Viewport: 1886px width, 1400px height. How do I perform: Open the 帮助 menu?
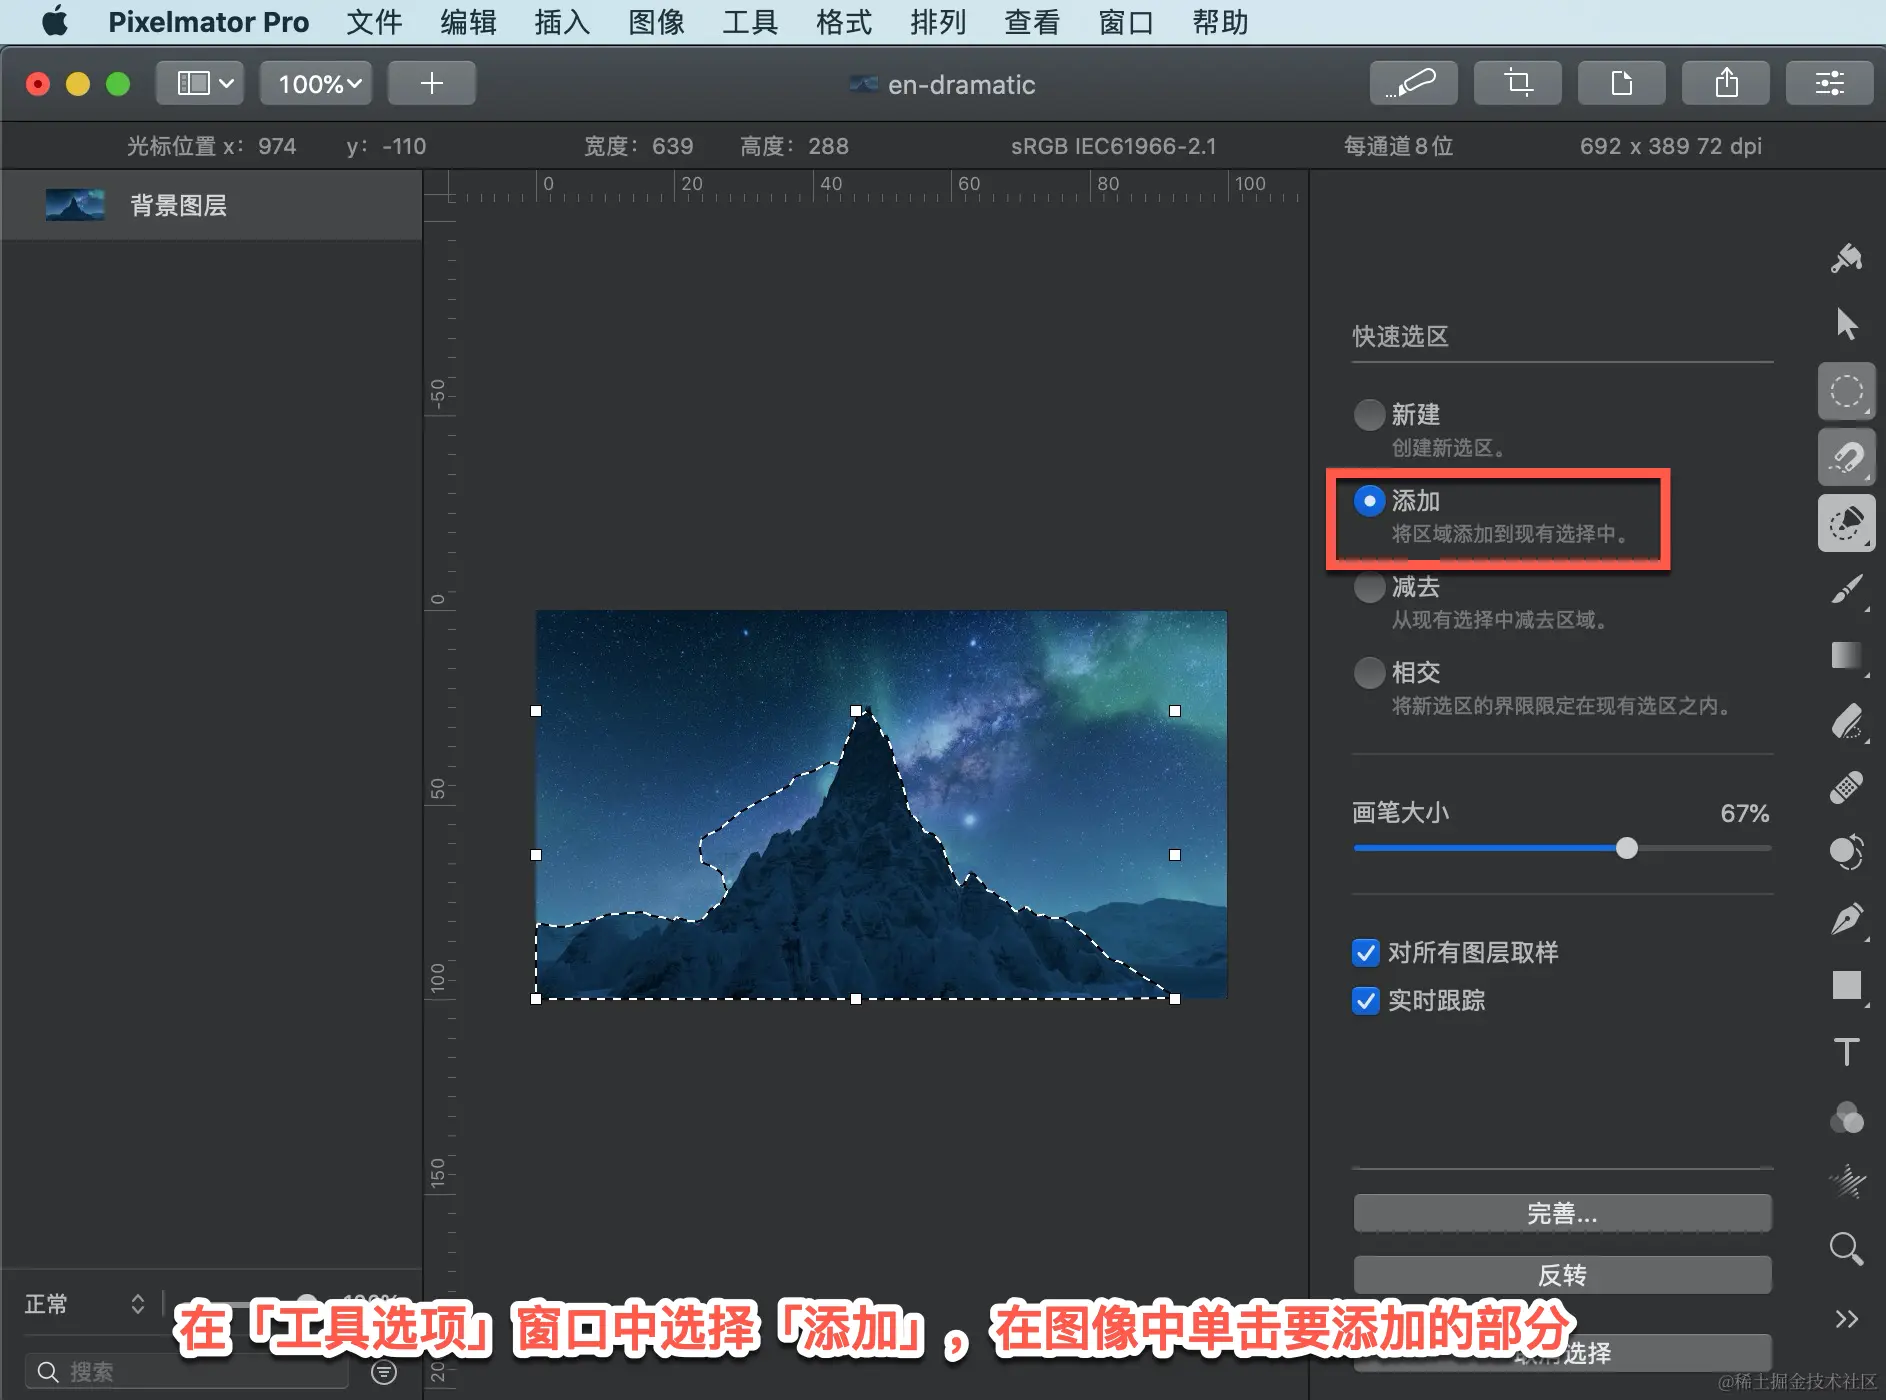[x=1220, y=21]
